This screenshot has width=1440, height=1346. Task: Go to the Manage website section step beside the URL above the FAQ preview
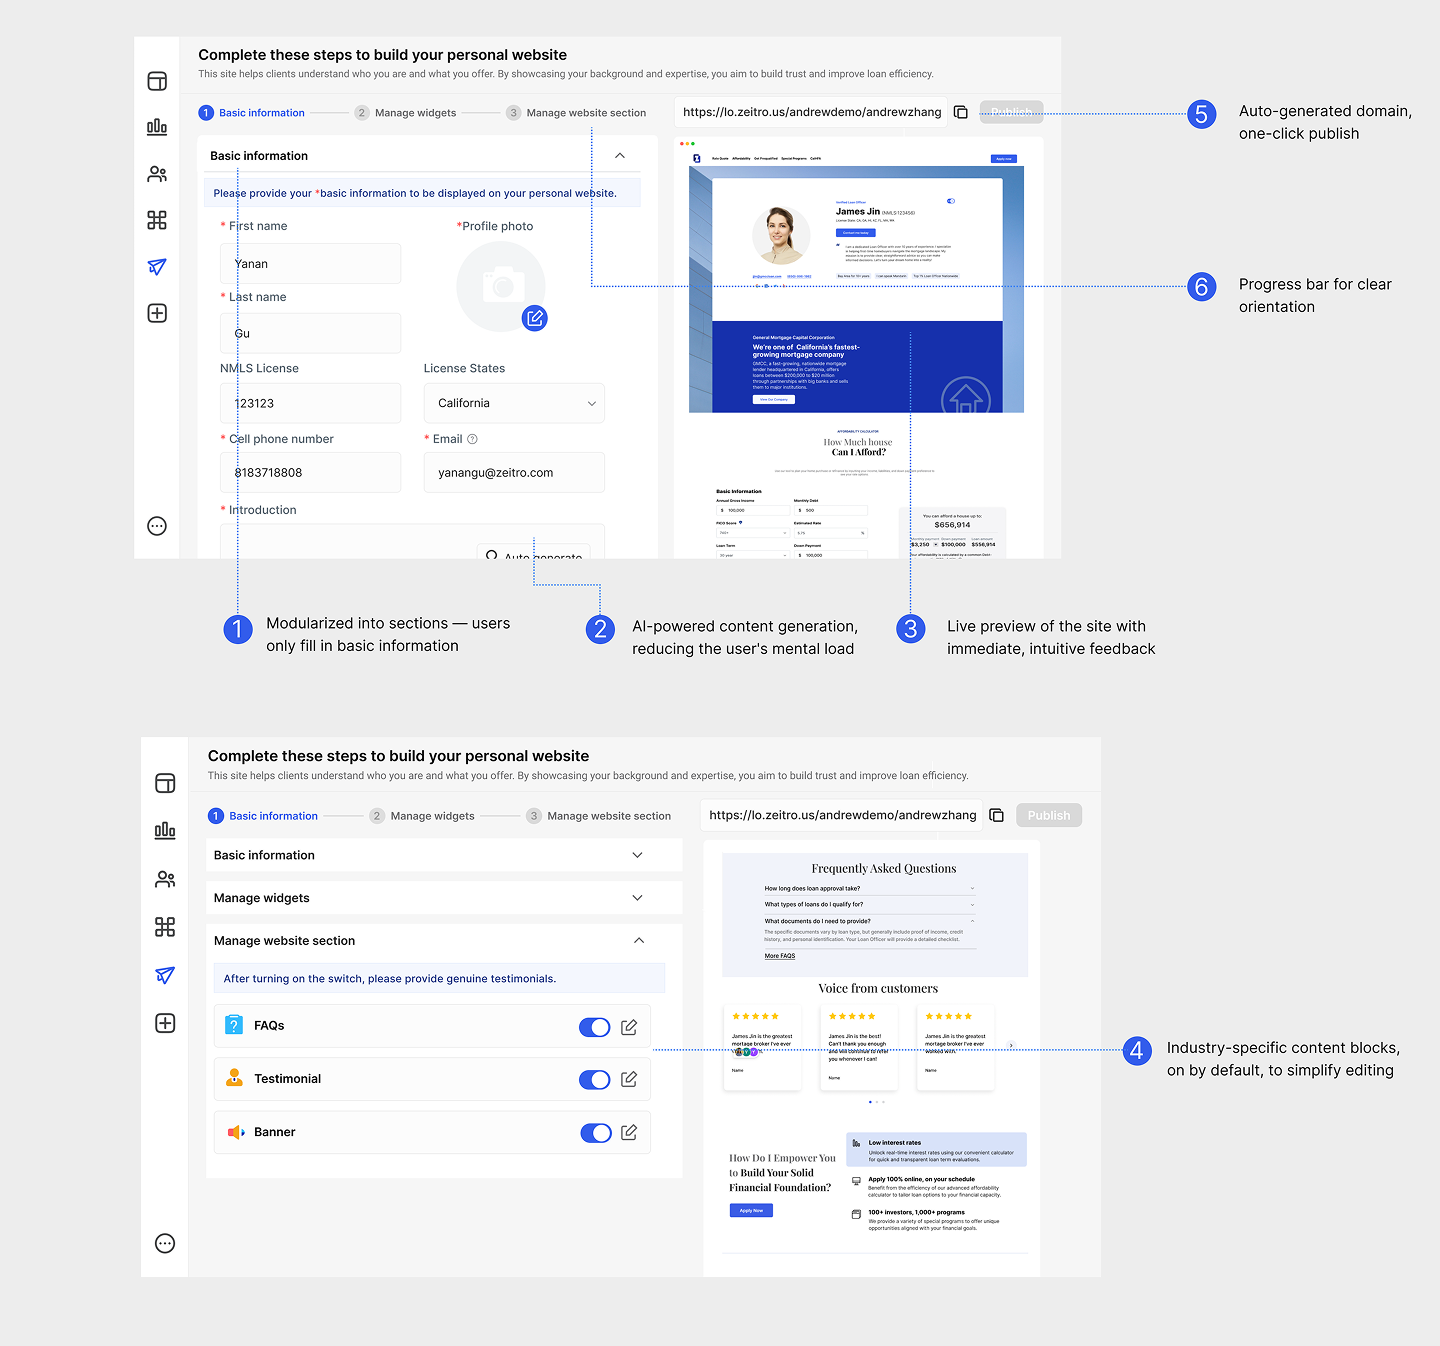point(598,816)
